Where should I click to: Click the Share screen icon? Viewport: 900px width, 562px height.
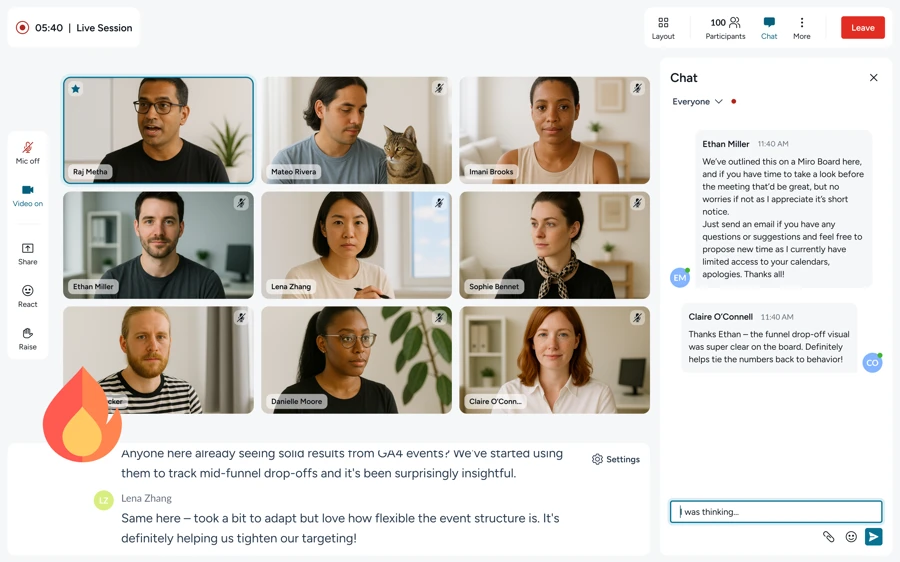coord(28,253)
